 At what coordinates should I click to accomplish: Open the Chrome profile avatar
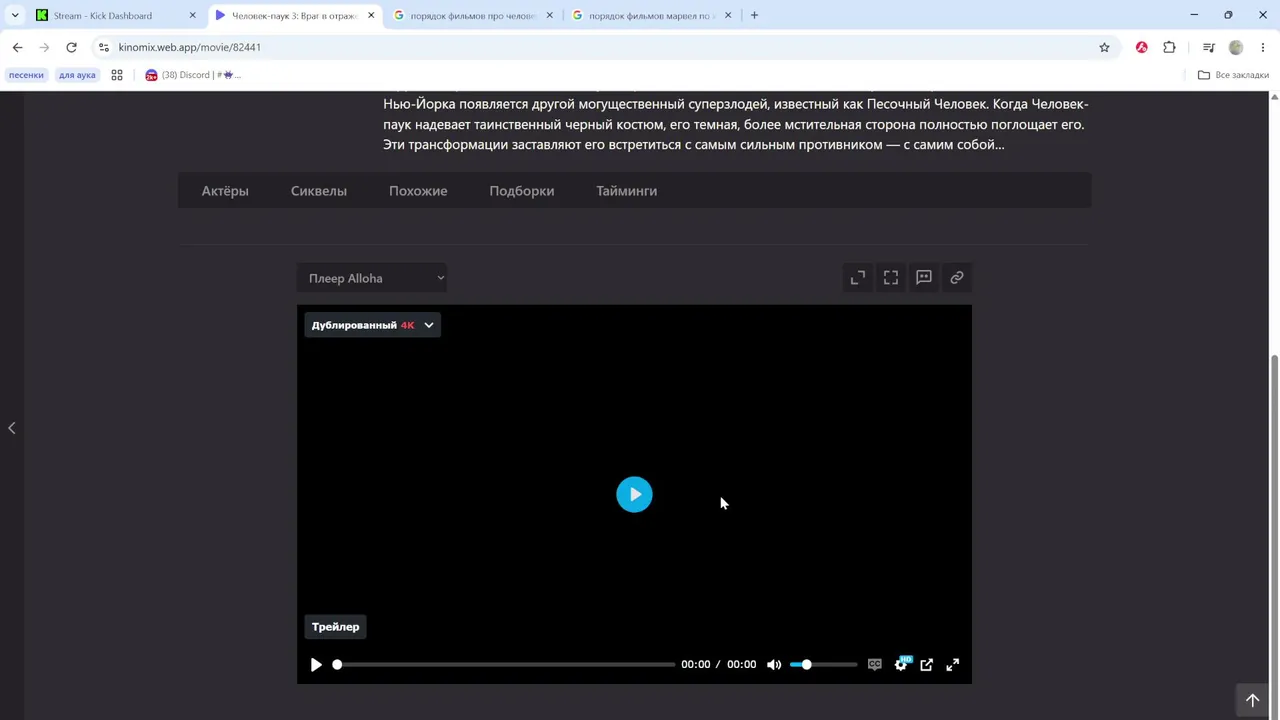1236,47
